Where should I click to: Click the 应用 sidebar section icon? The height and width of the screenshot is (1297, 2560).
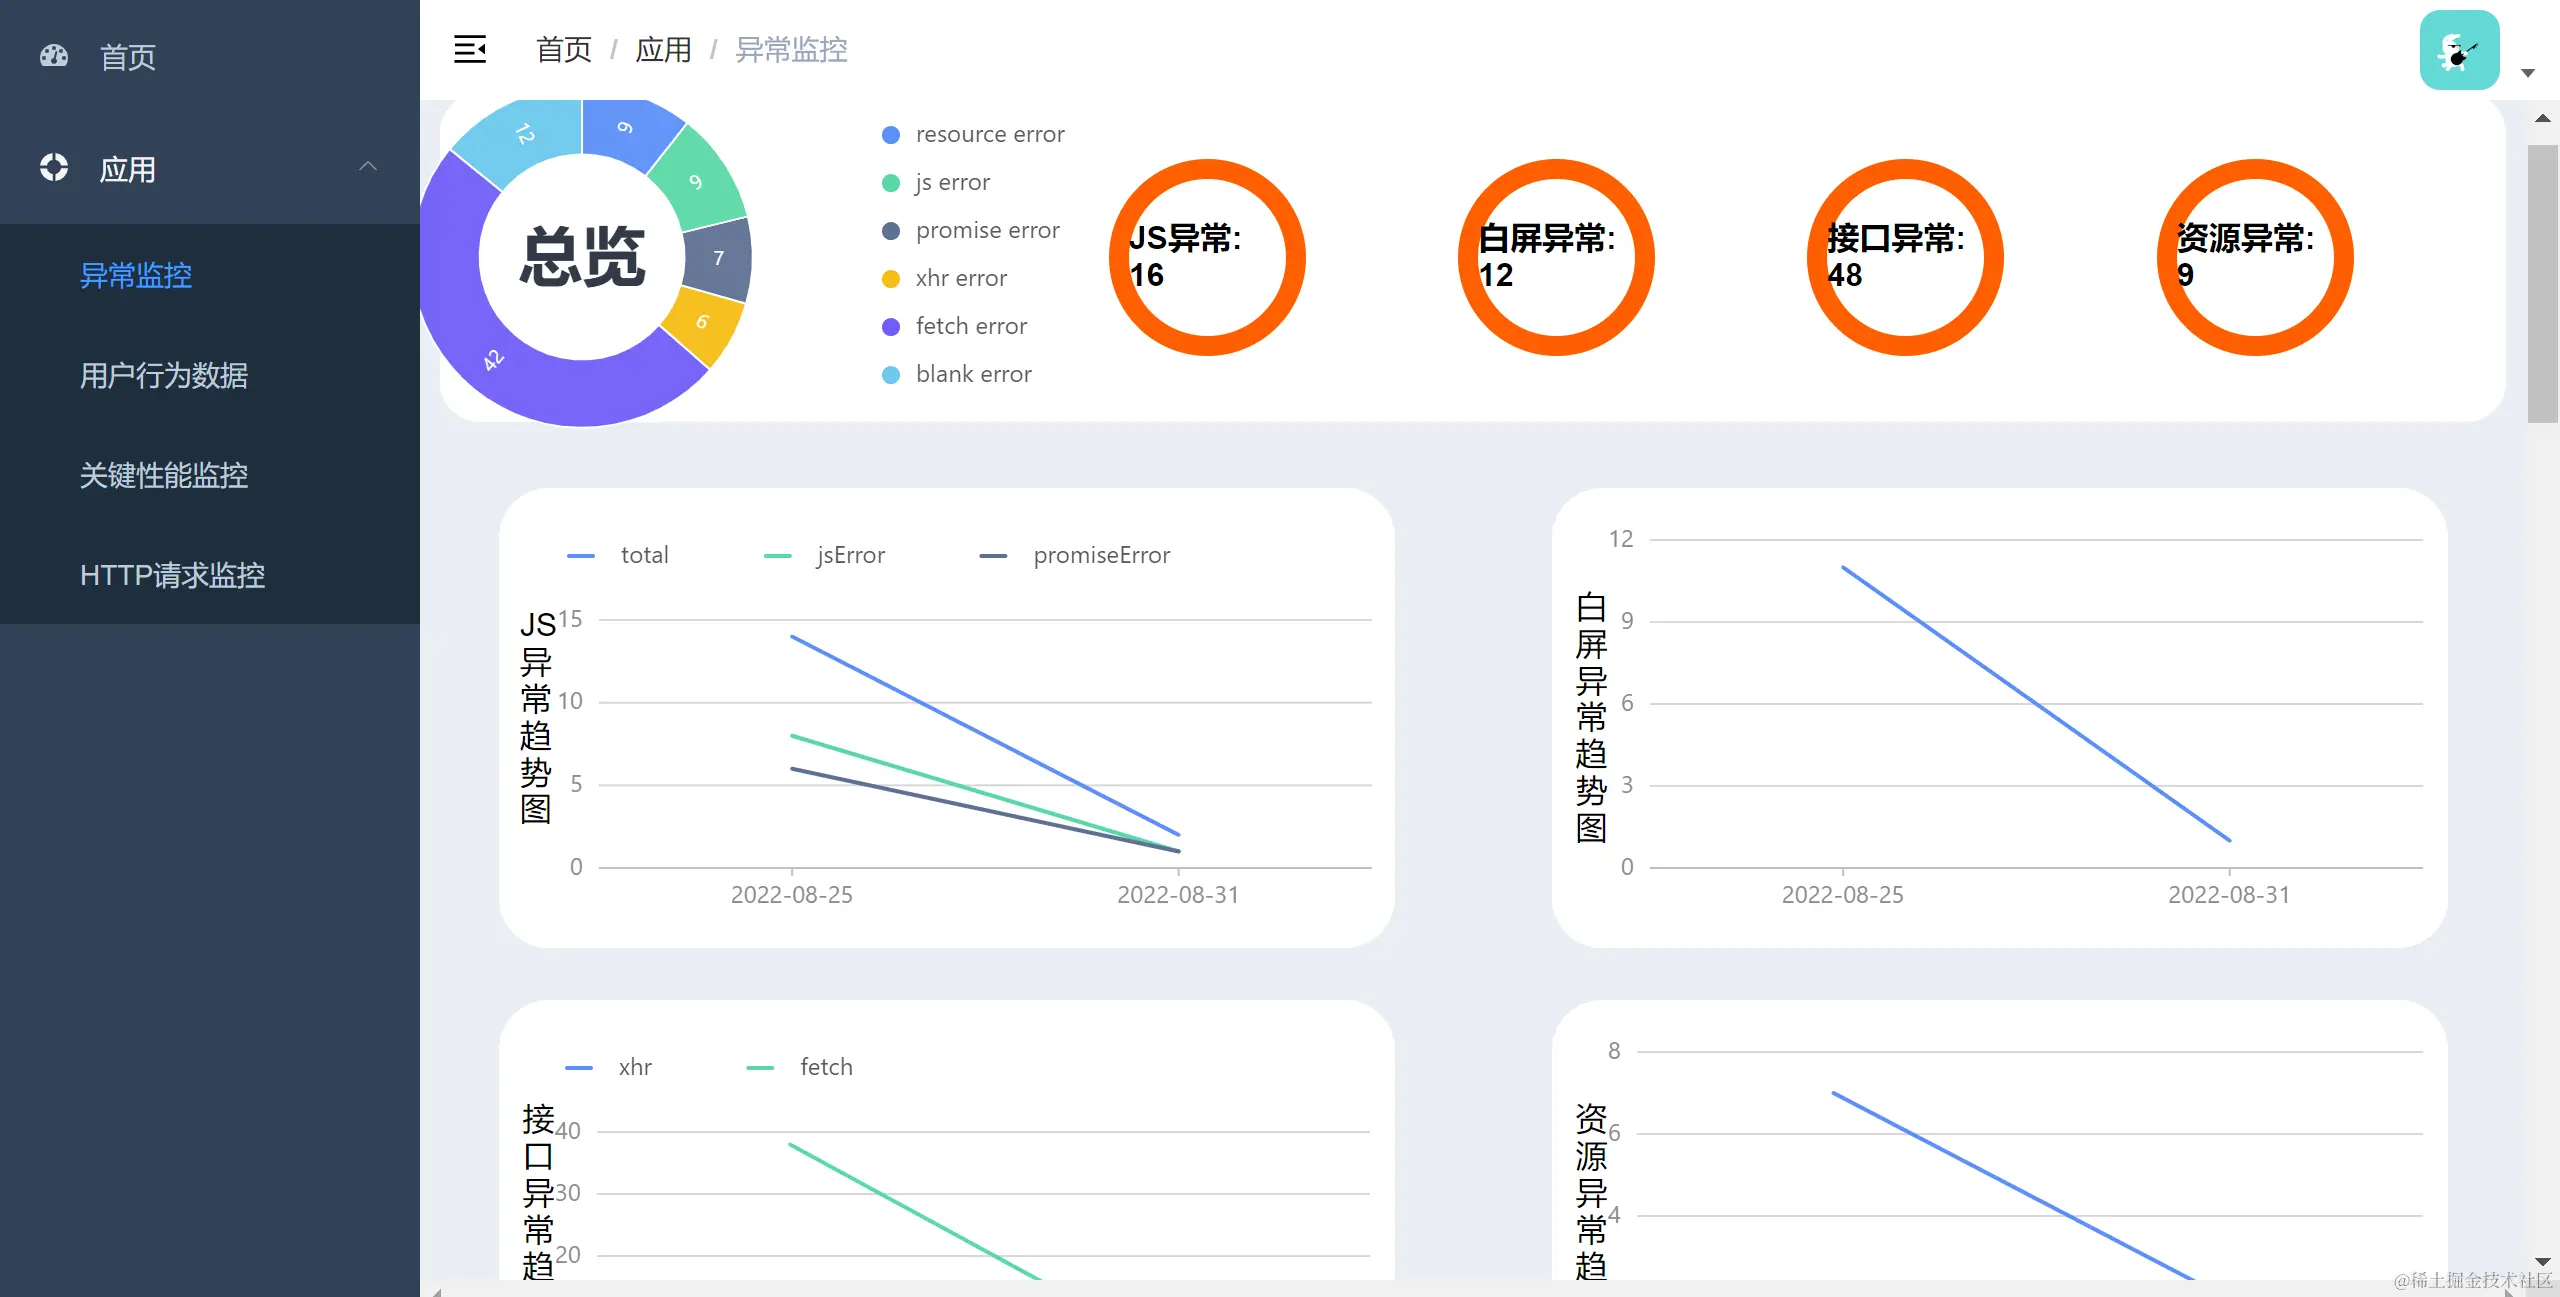click(54, 168)
